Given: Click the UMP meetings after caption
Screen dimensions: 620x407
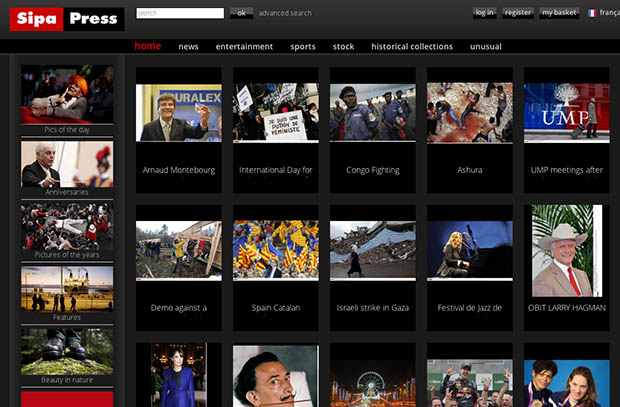Looking at the screenshot, I should click(567, 170).
